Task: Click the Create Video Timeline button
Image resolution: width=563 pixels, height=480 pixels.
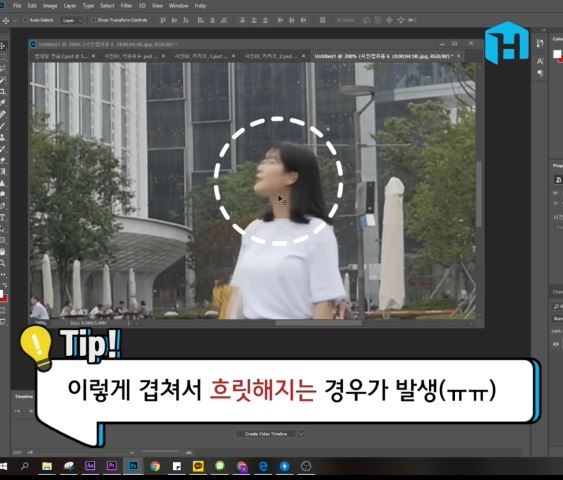Action: point(266,434)
